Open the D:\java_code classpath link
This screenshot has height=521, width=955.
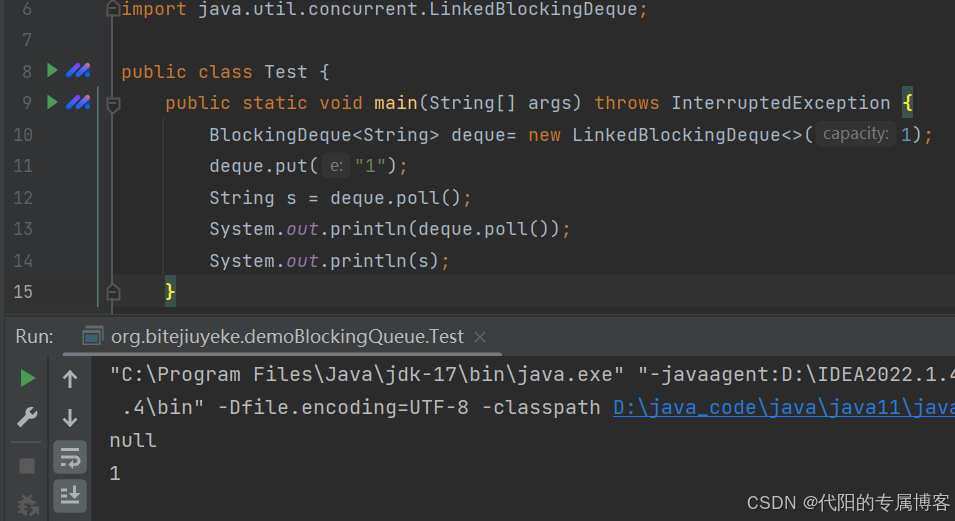(784, 407)
